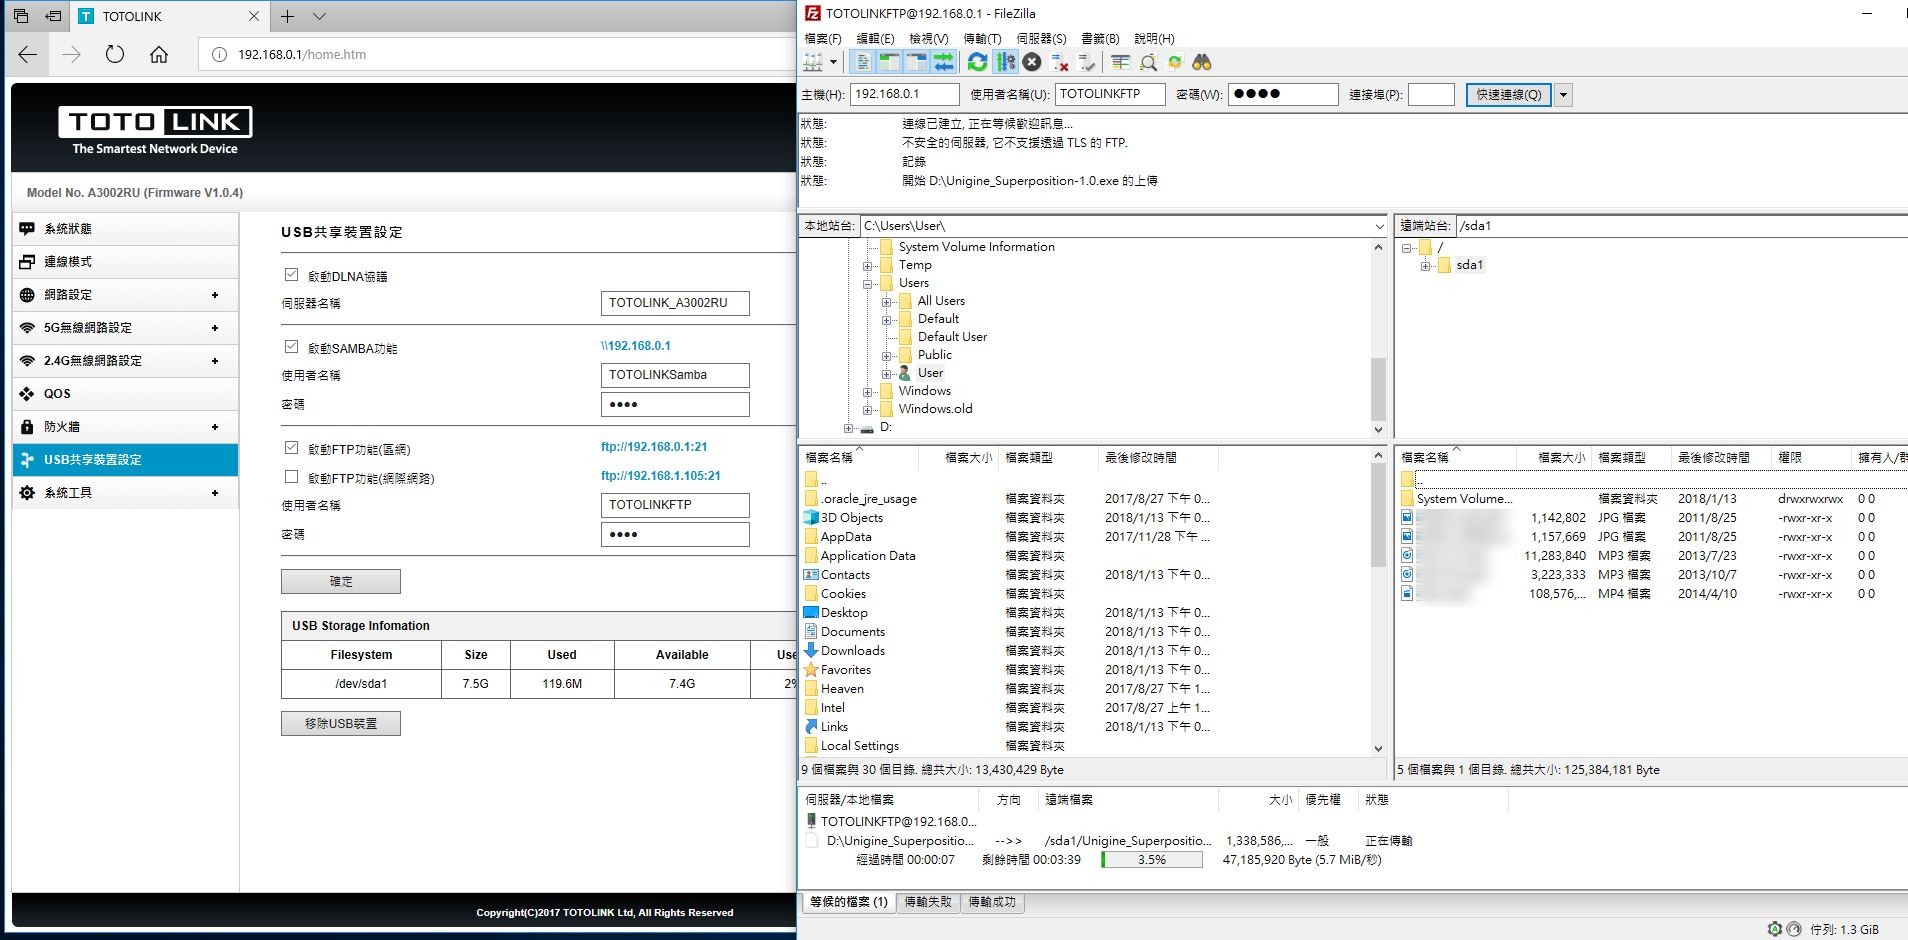Toggle the transfer queue view icon

(x=943, y=62)
